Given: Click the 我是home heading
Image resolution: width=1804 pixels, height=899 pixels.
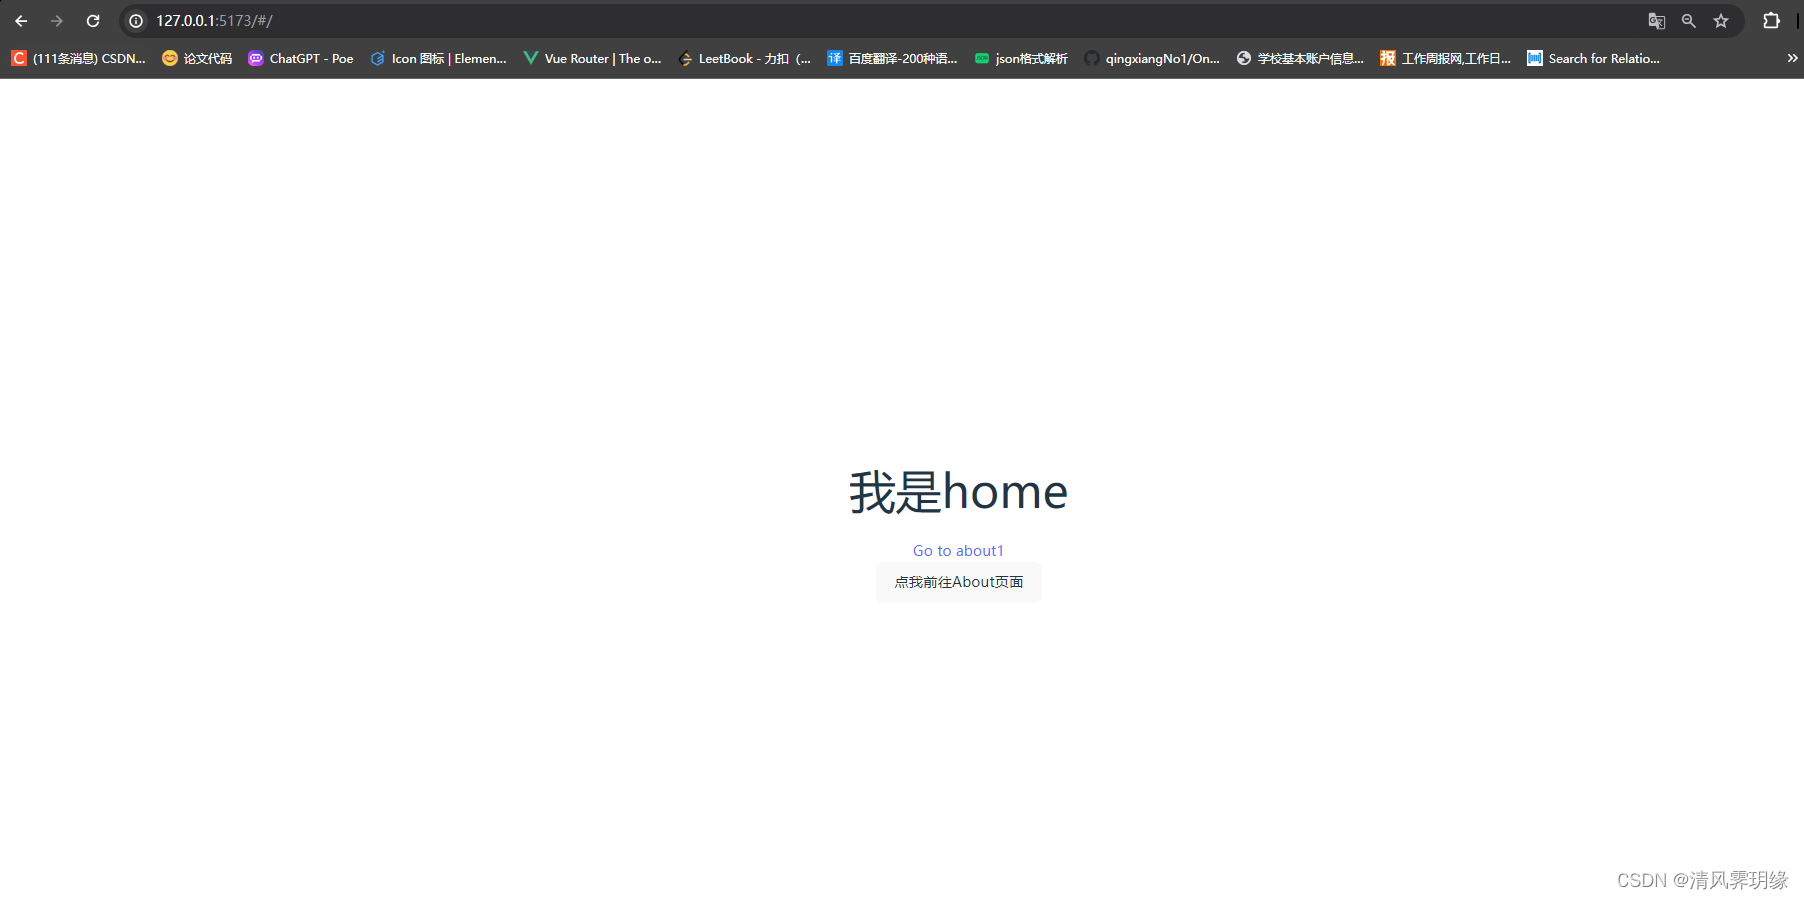Looking at the screenshot, I should tap(958, 492).
